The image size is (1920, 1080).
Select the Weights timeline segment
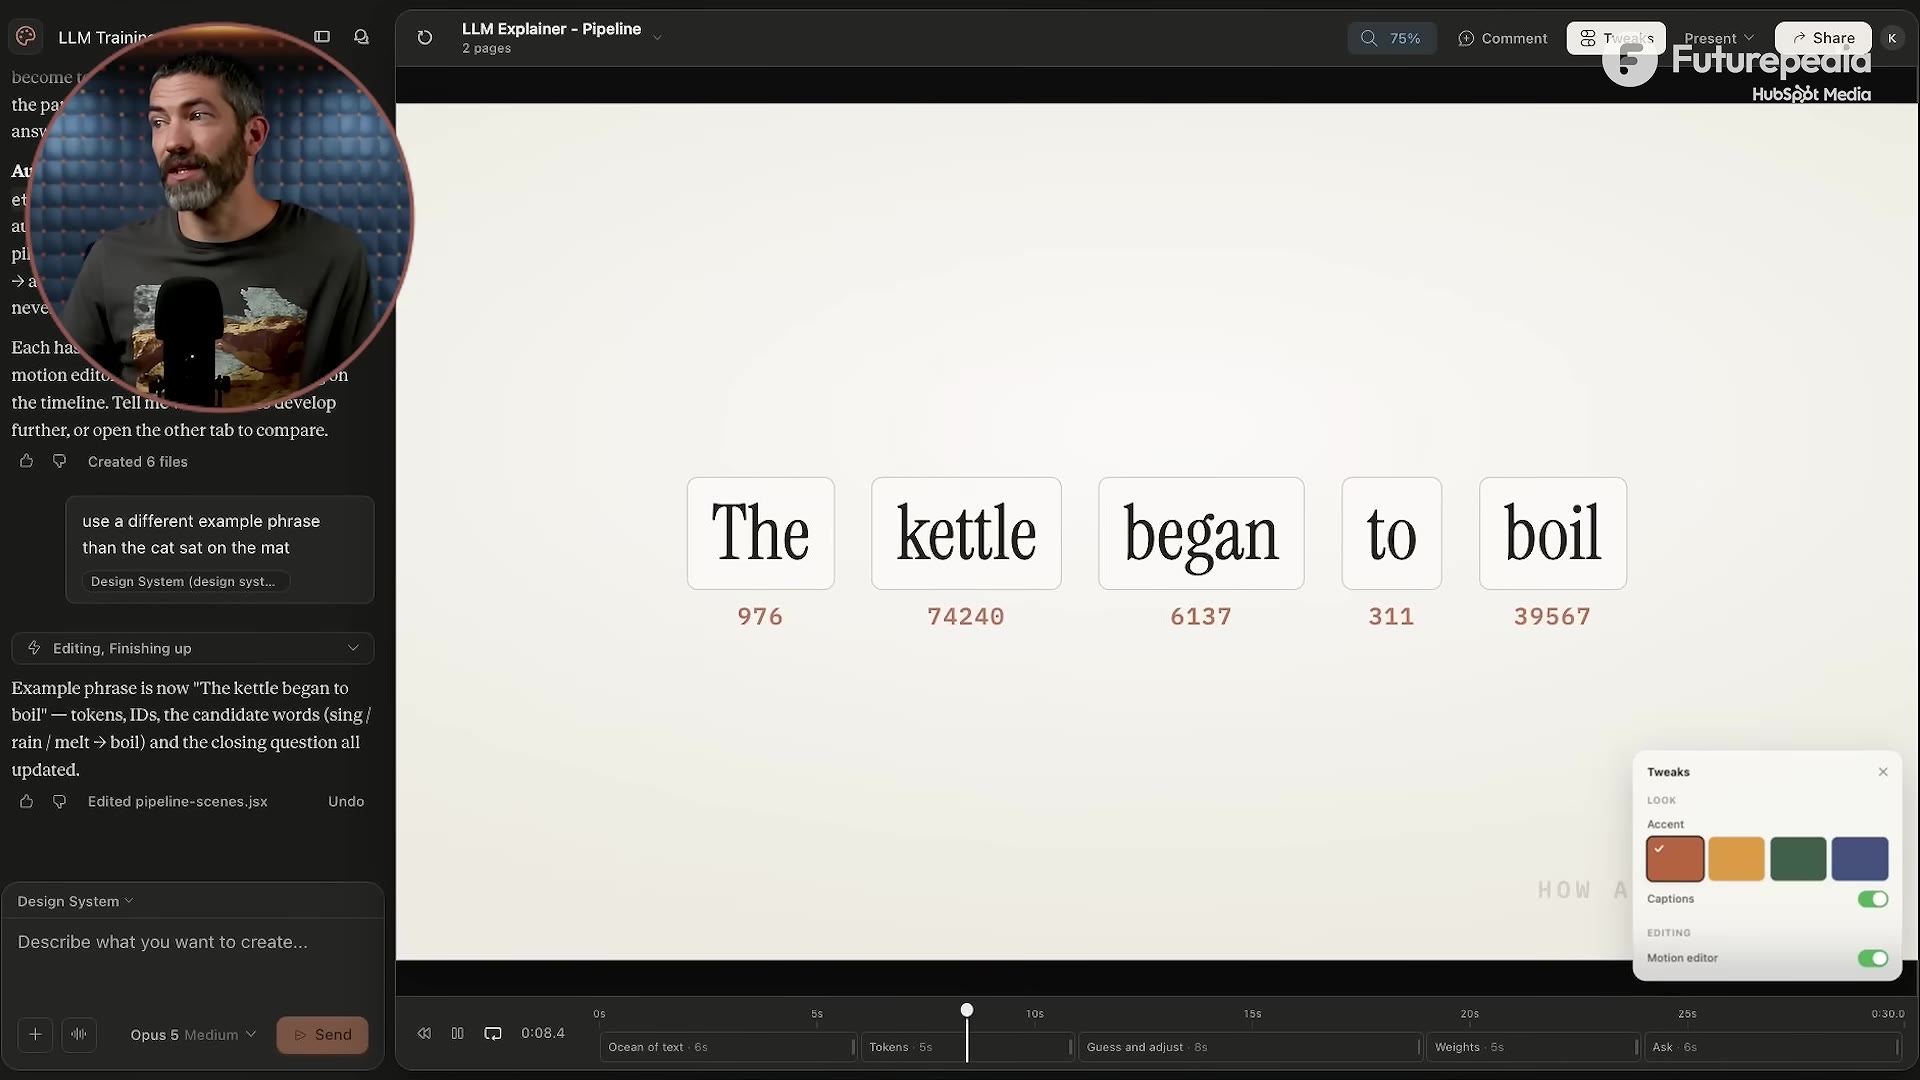click(x=1533, y=1047)
